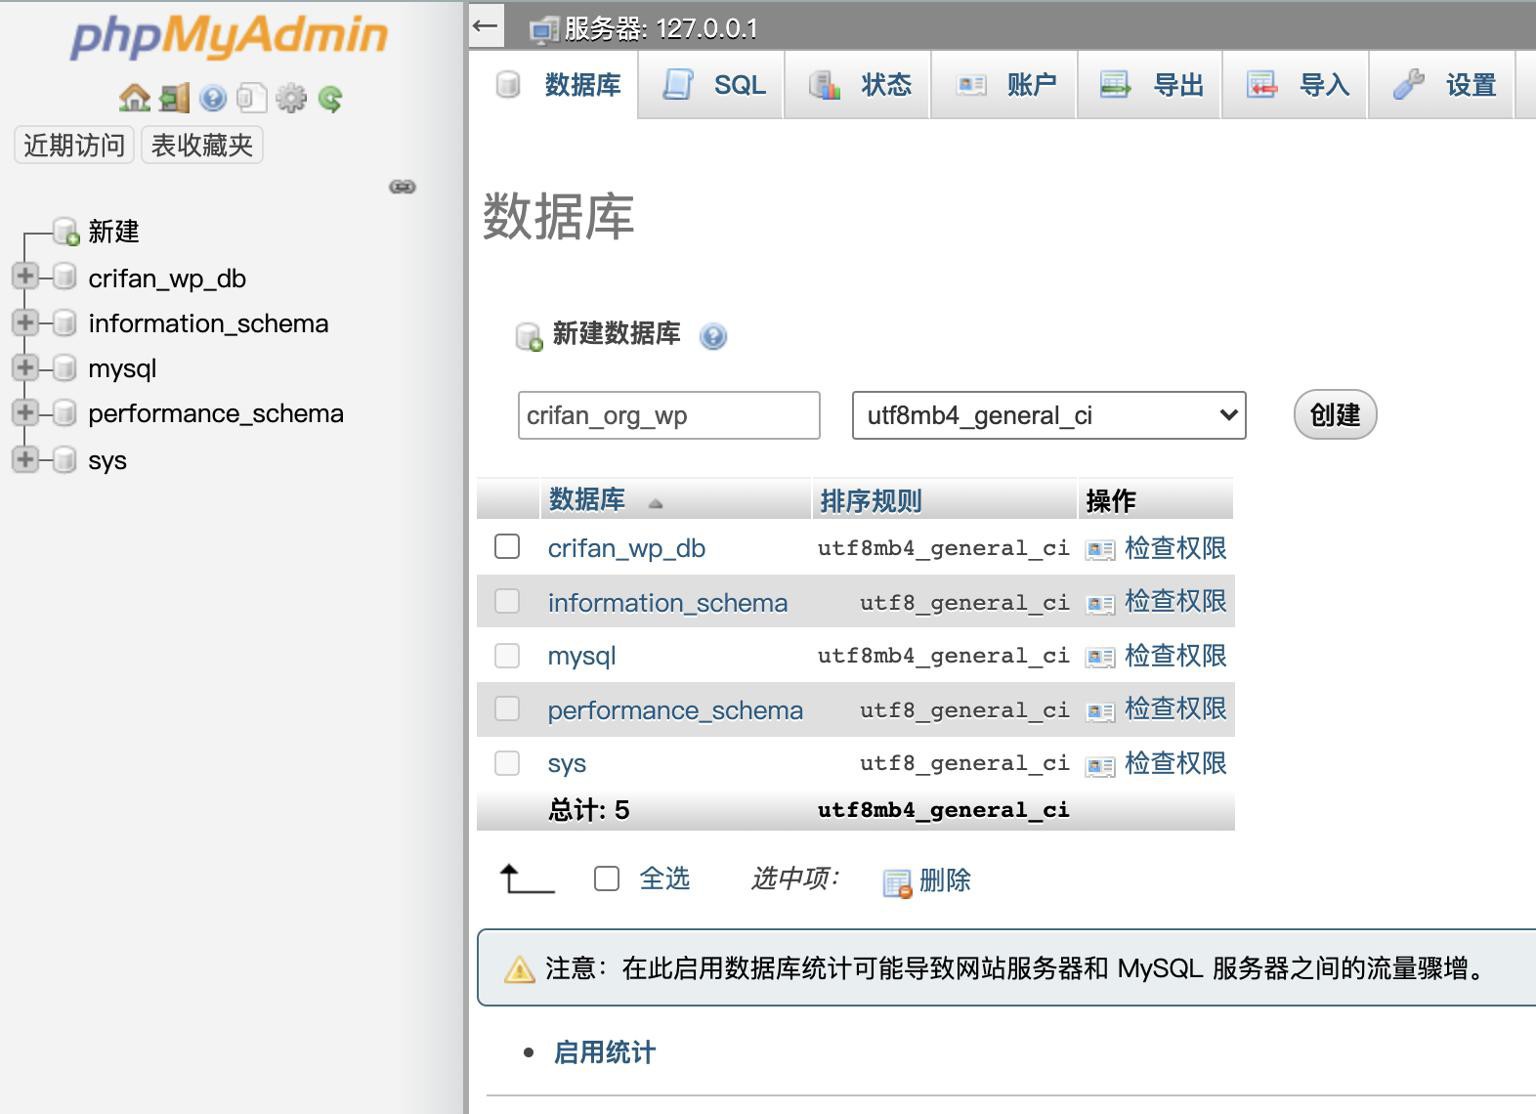This screenshot has height=1114, width=1536.
Task: Click the 服务器: 127.0.0.1 breadcrumb
Action: coord(661,28)
